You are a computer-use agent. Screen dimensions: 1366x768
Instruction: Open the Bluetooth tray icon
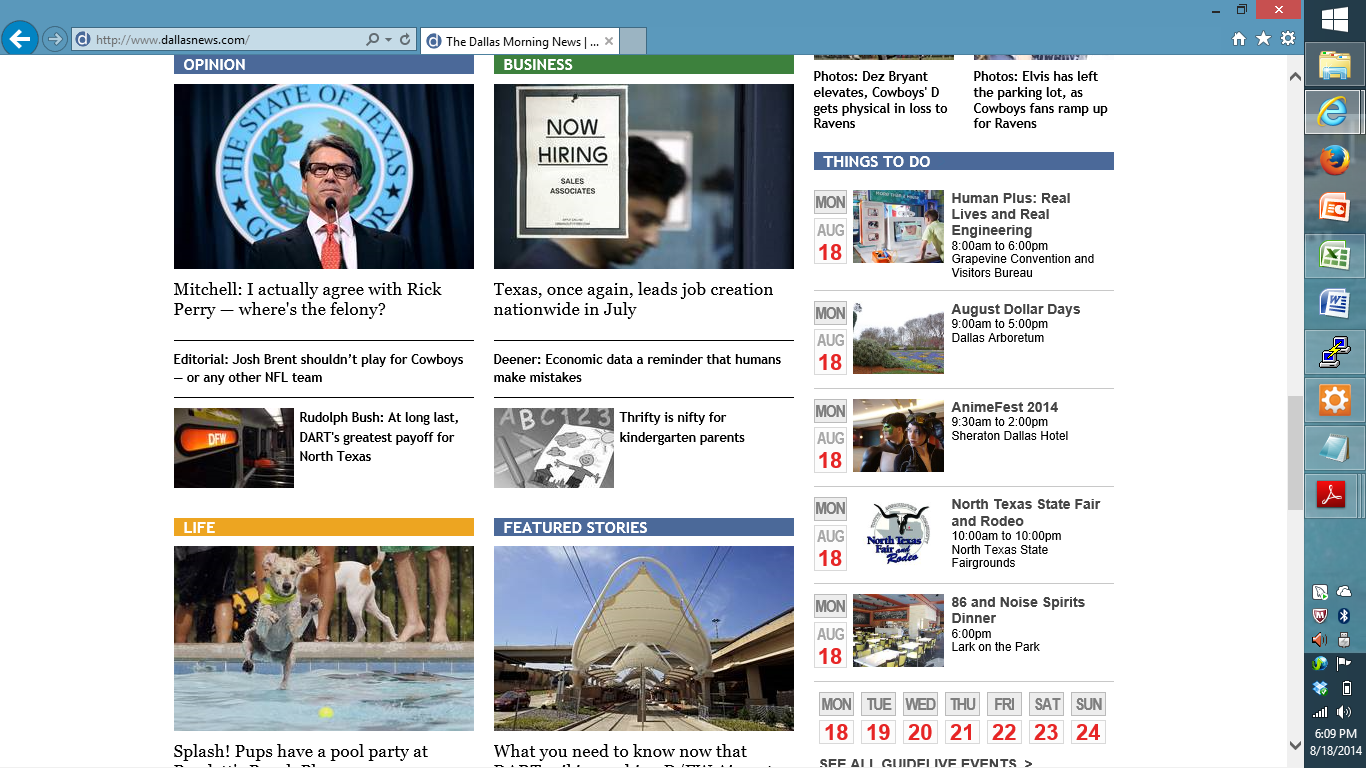click(1344, 616)
